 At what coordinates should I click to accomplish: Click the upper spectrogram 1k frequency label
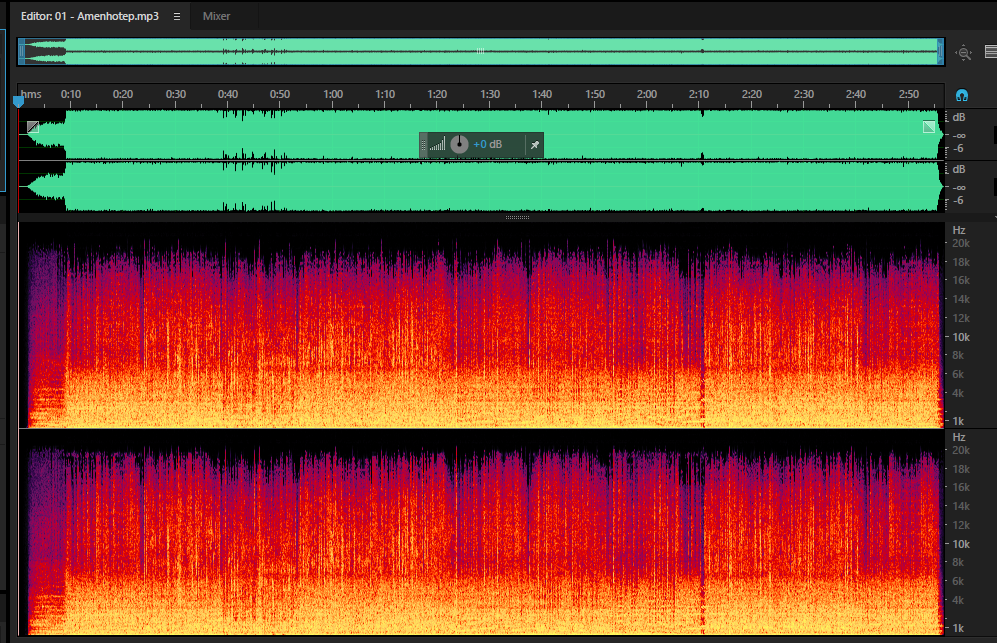coord(958,421)
